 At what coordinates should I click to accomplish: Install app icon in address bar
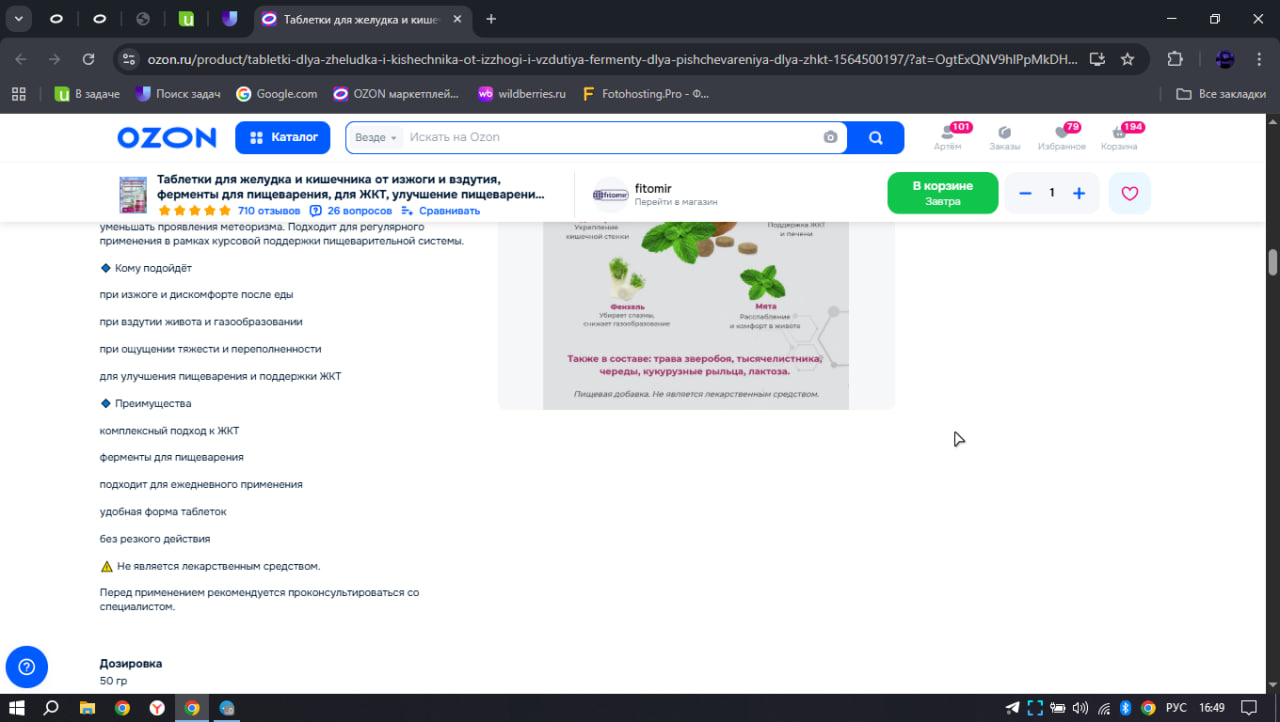pyautogui.click(x=1097, y=59)
